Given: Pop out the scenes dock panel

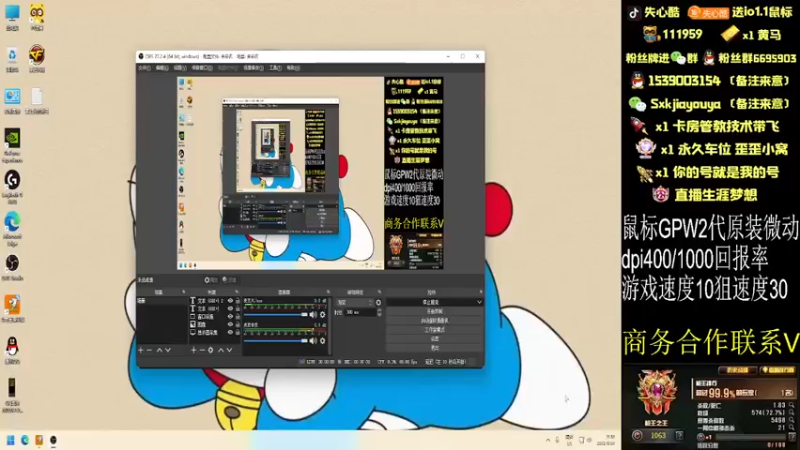Looking at the screenshot, I should coord(184,292).
